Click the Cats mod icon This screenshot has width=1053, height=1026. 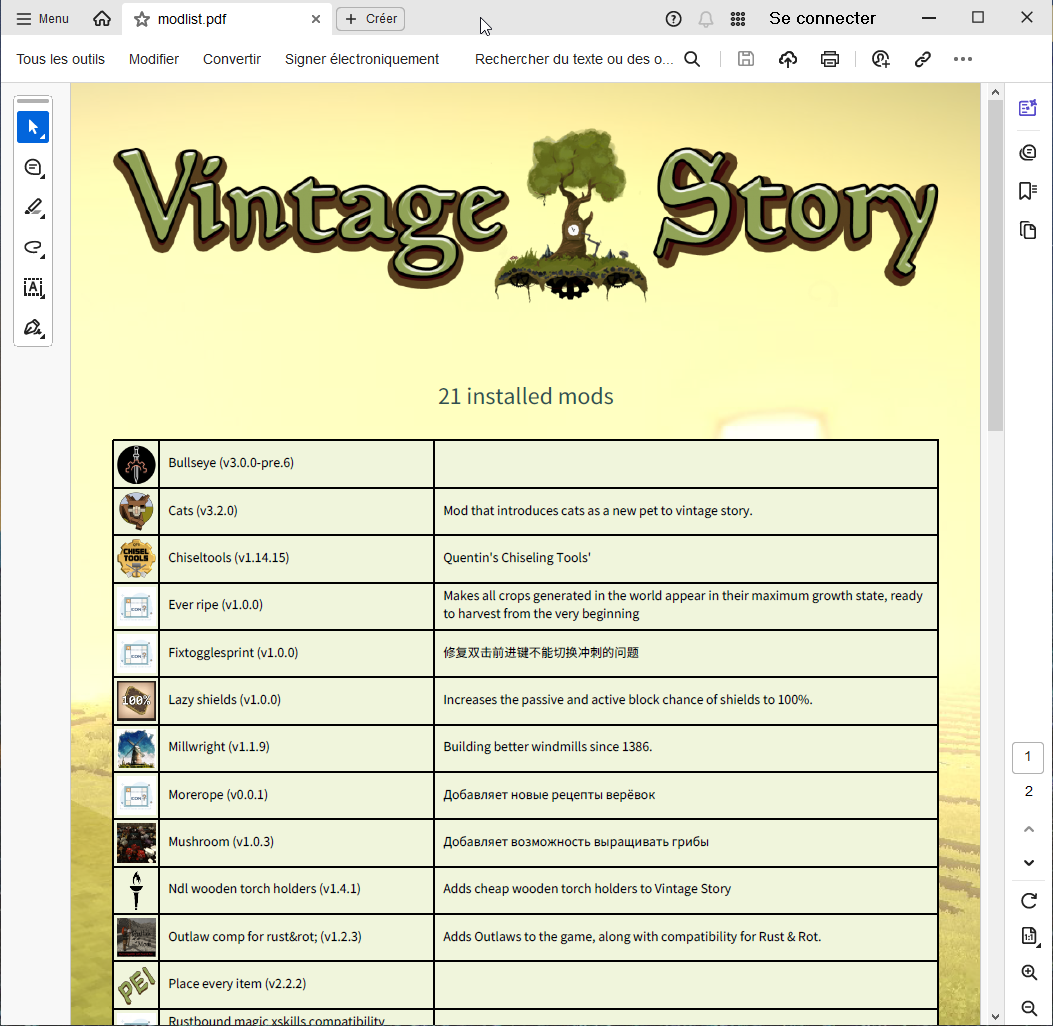[x=136, y=511]
